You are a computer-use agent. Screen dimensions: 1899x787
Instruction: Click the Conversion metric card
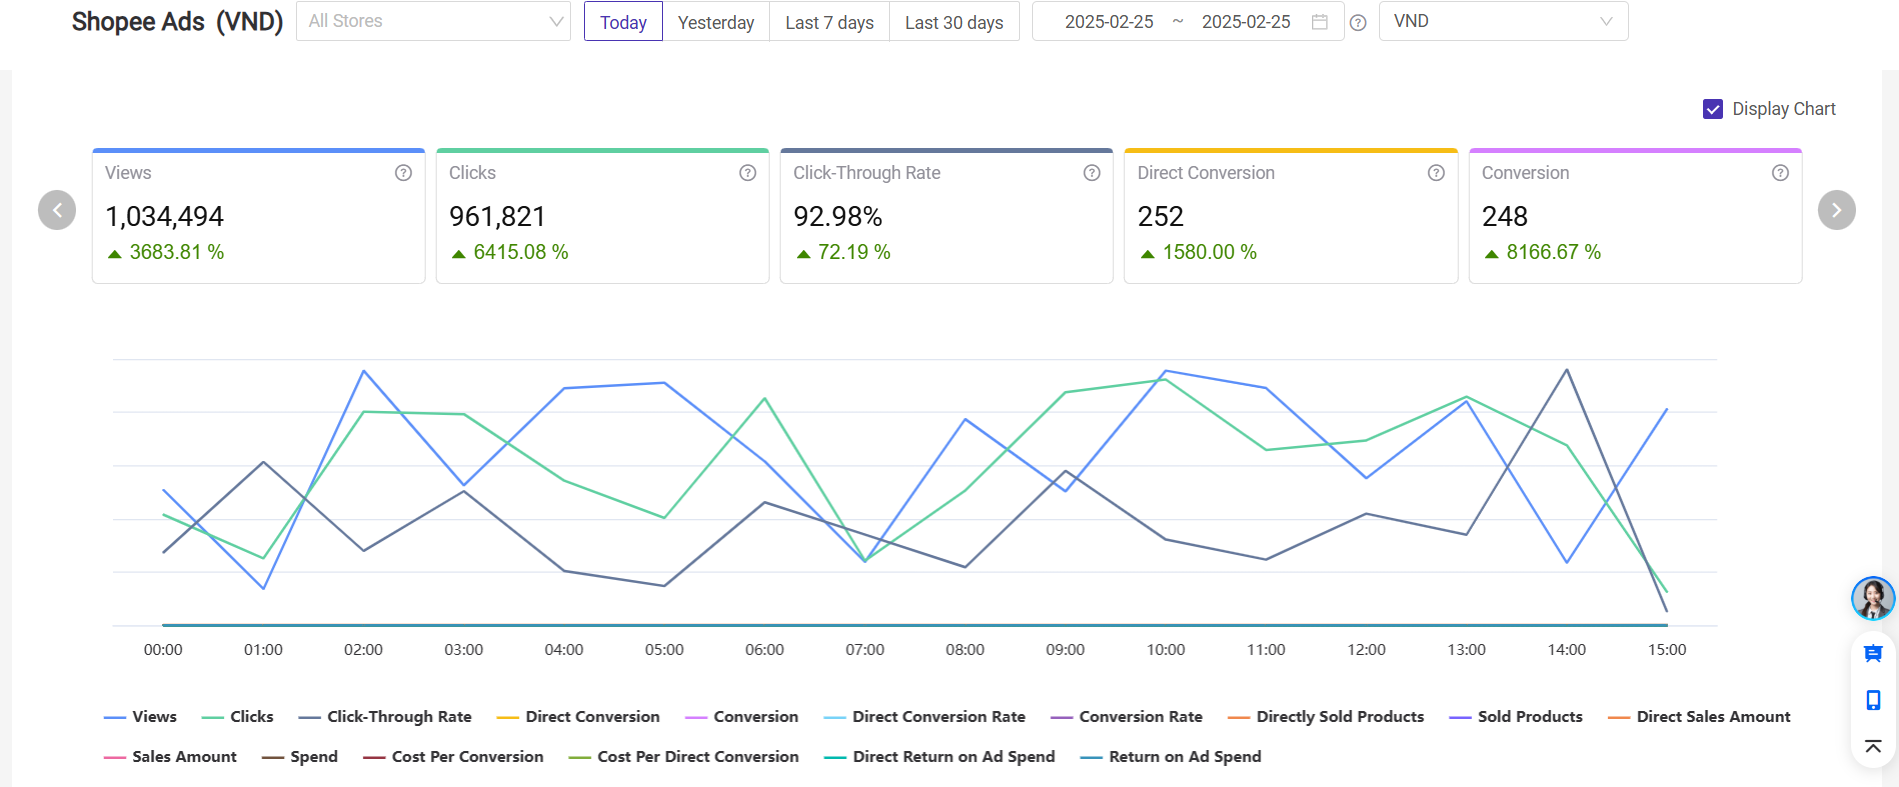click(x=1634, y=216)
